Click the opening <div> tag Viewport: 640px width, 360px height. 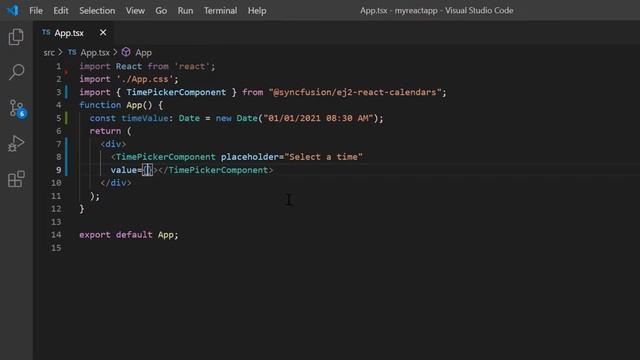[113, 144]
